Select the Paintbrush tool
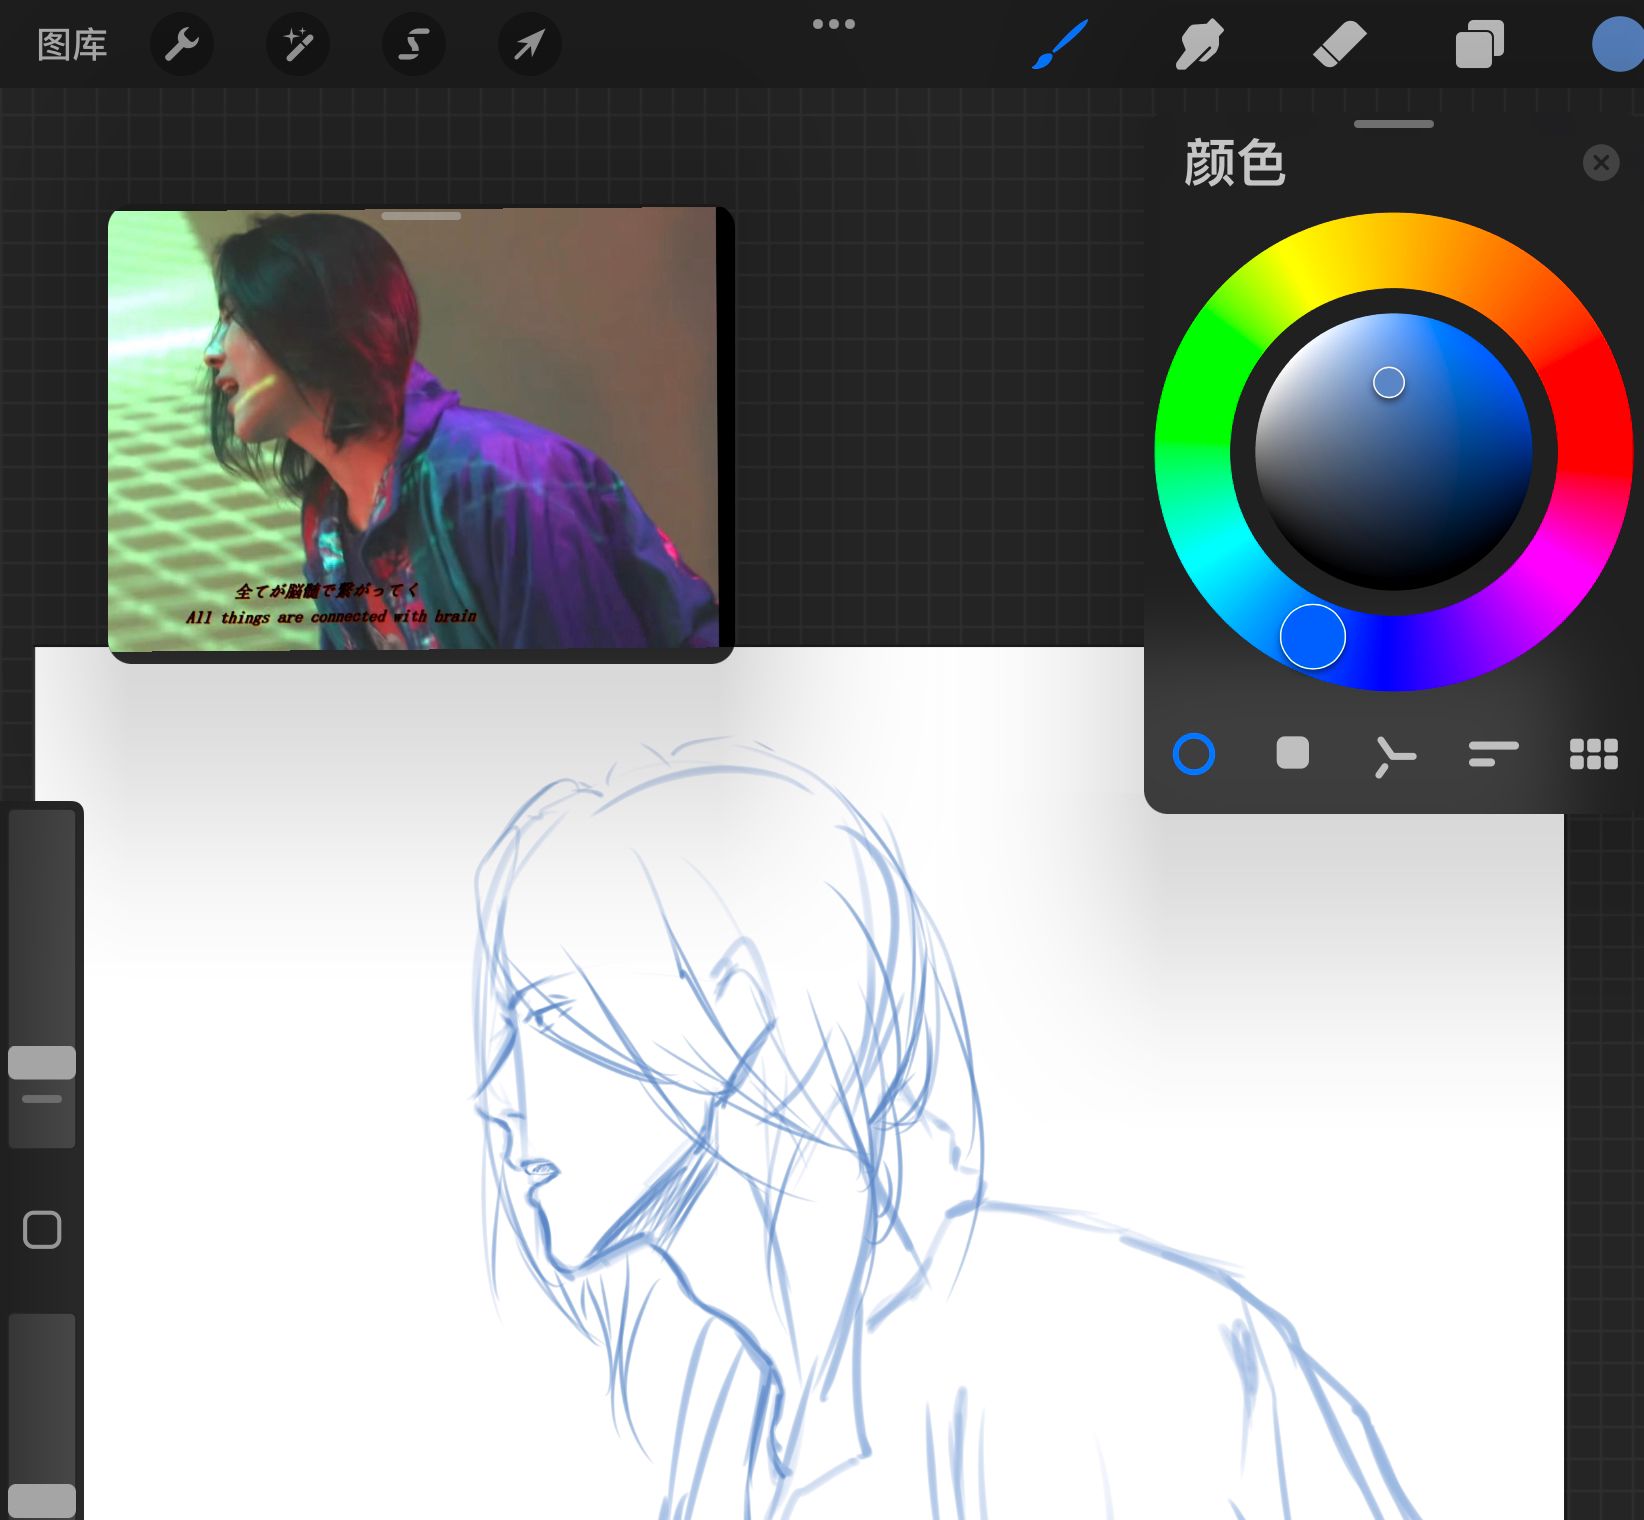 click(1059, 45)
